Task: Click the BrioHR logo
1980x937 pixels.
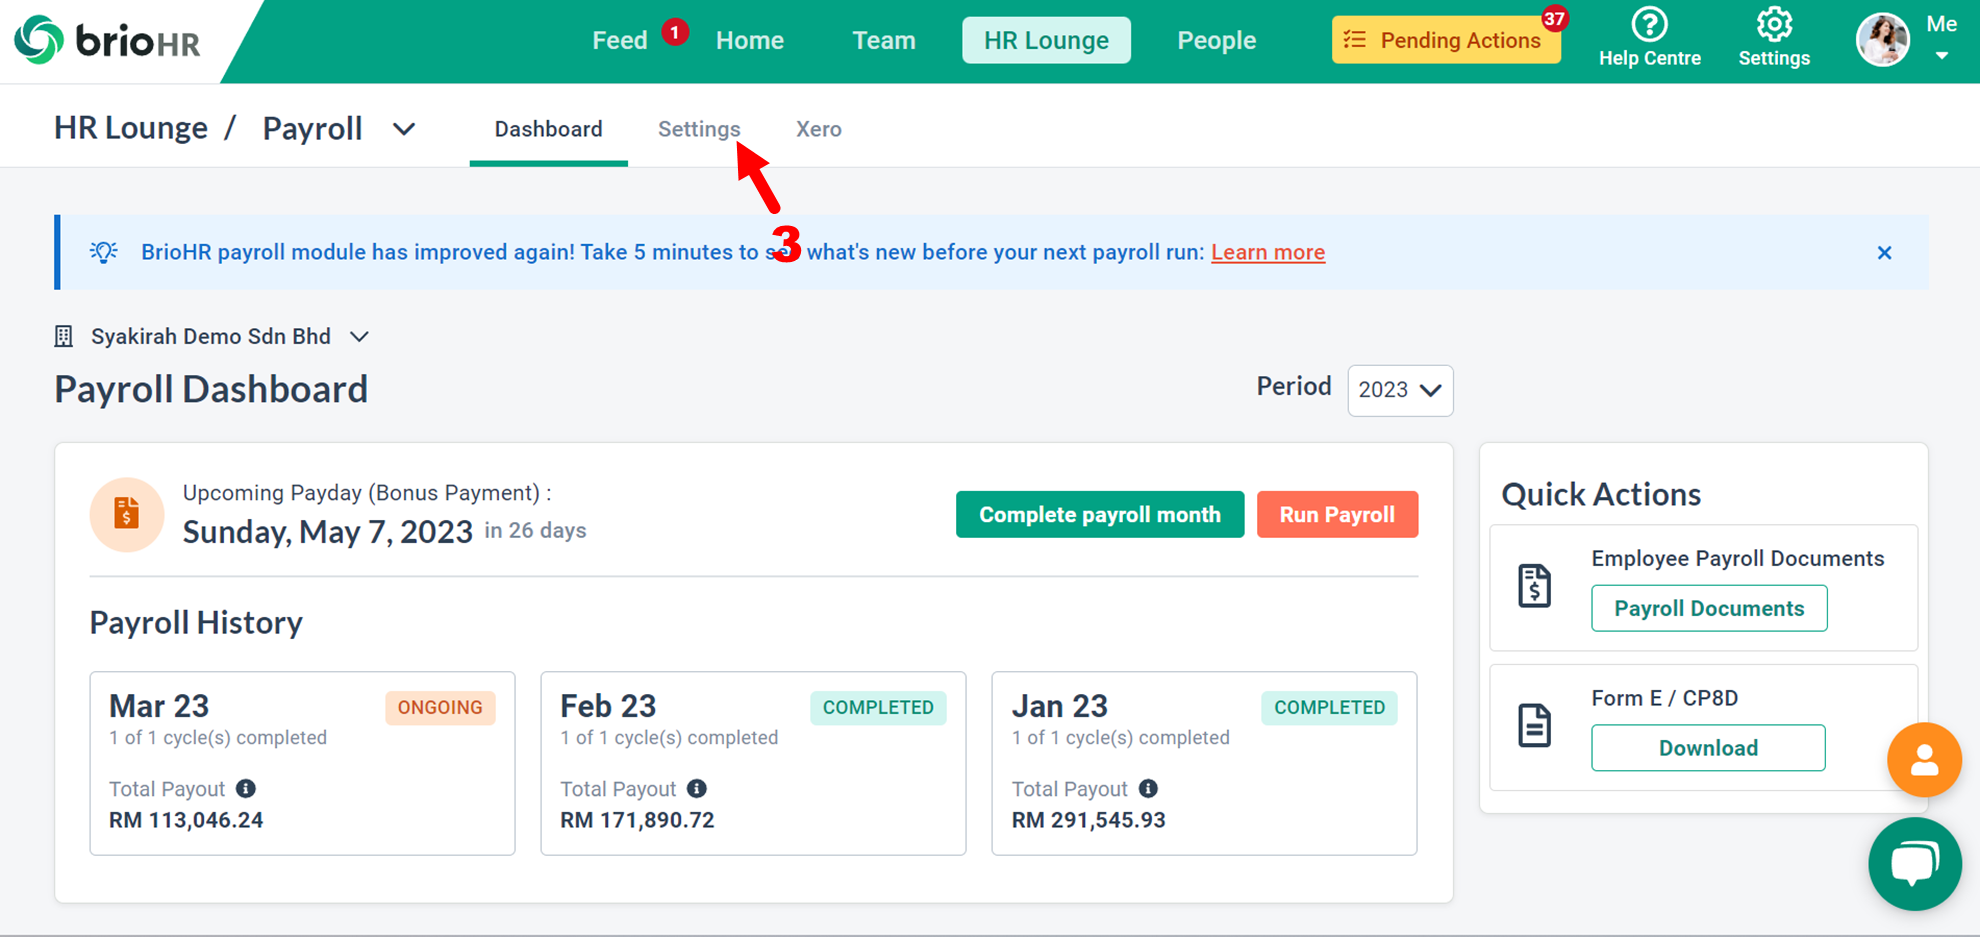Action: [107, 40]
